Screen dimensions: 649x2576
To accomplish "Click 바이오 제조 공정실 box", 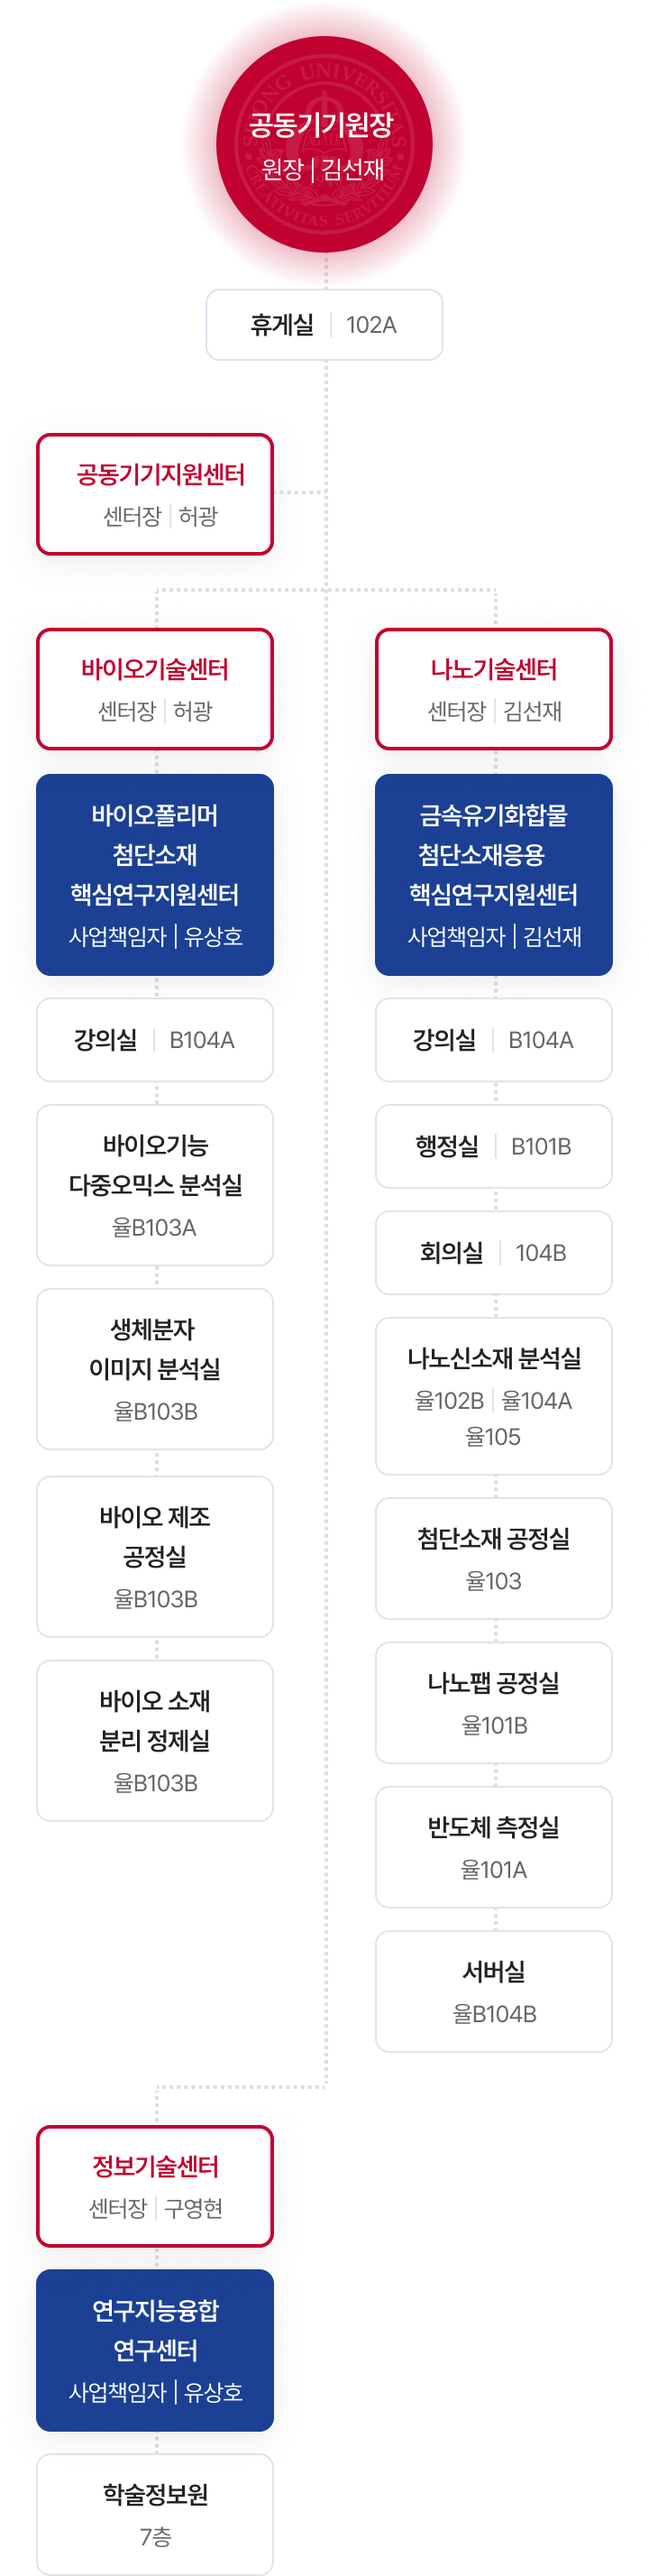I will (x=155, y=1557).
